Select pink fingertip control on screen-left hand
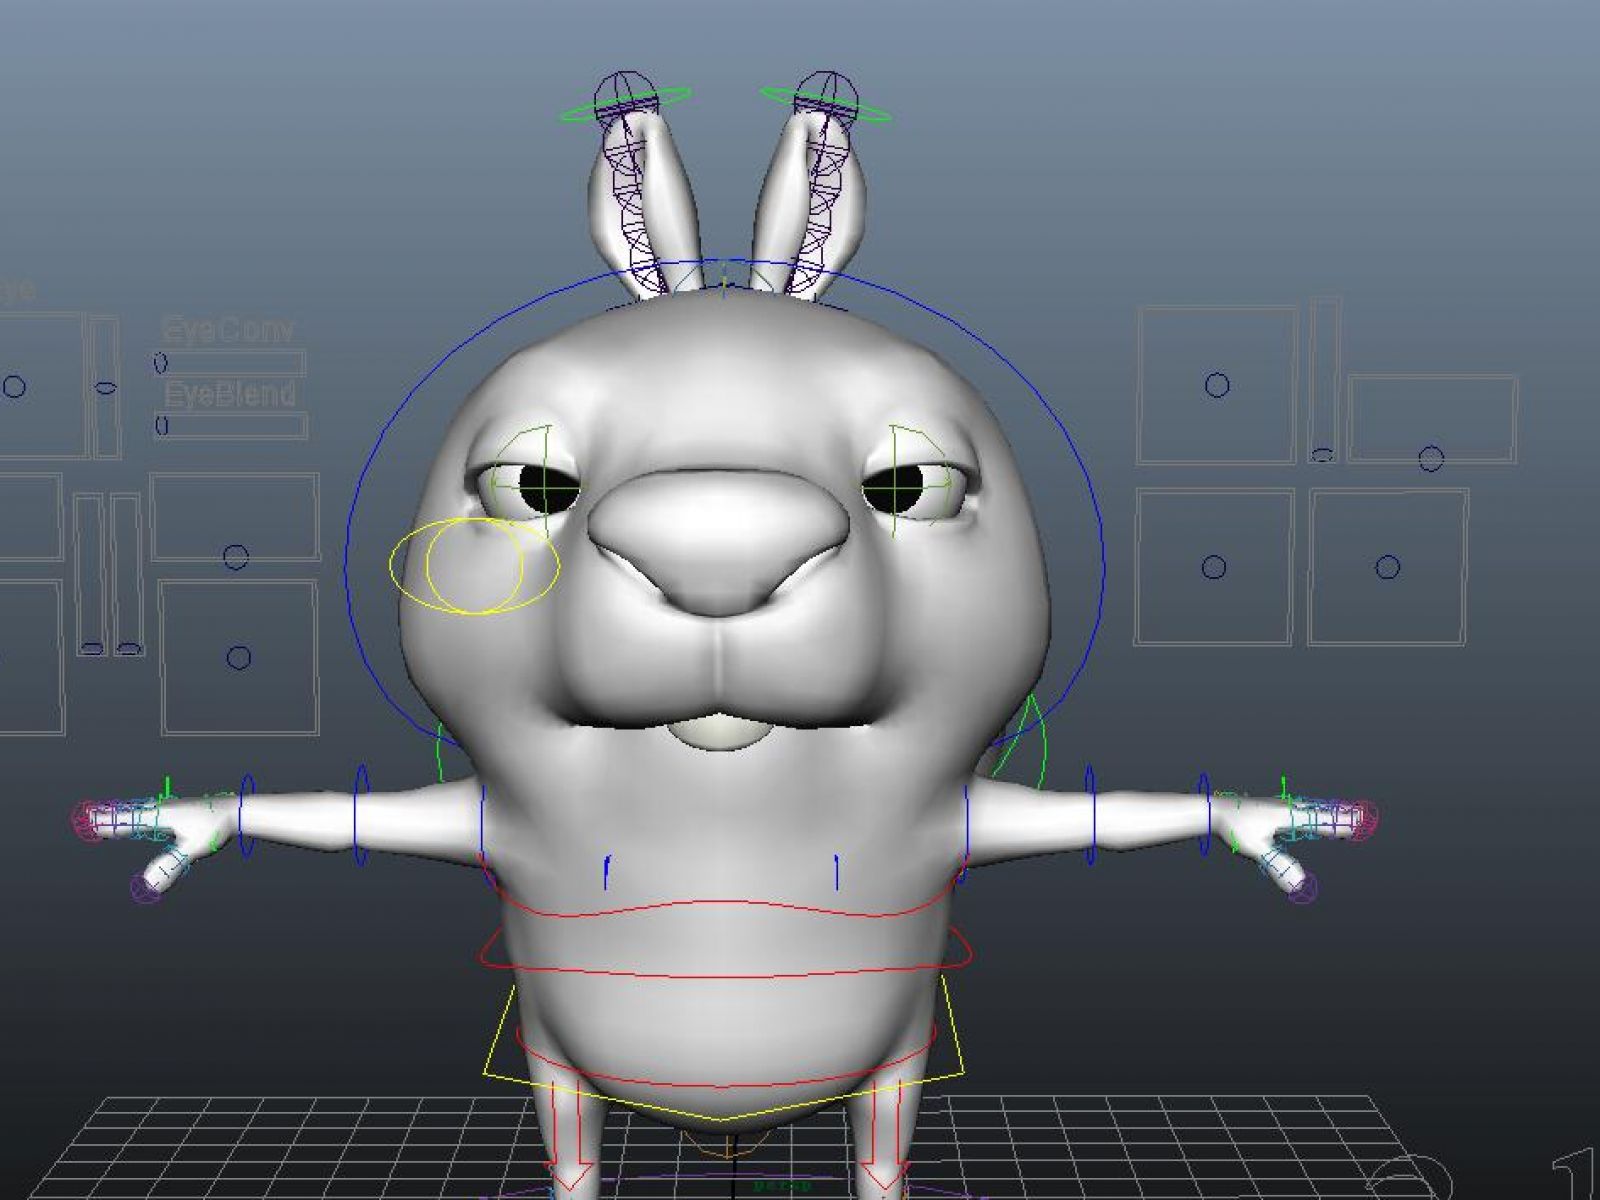This screenshot has width=1600, height=1200. point(88,820)
